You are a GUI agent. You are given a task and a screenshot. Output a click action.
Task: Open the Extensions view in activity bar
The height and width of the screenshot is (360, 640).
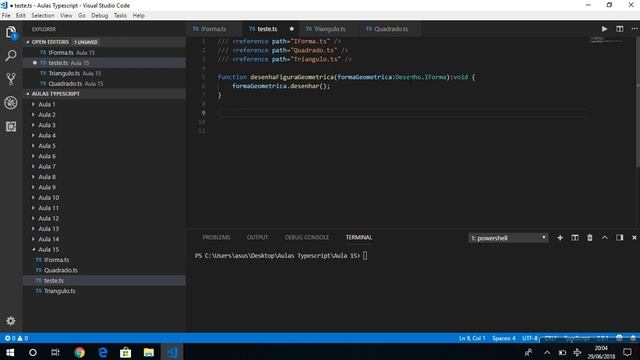pyautogui.click(x=11, y=126)
